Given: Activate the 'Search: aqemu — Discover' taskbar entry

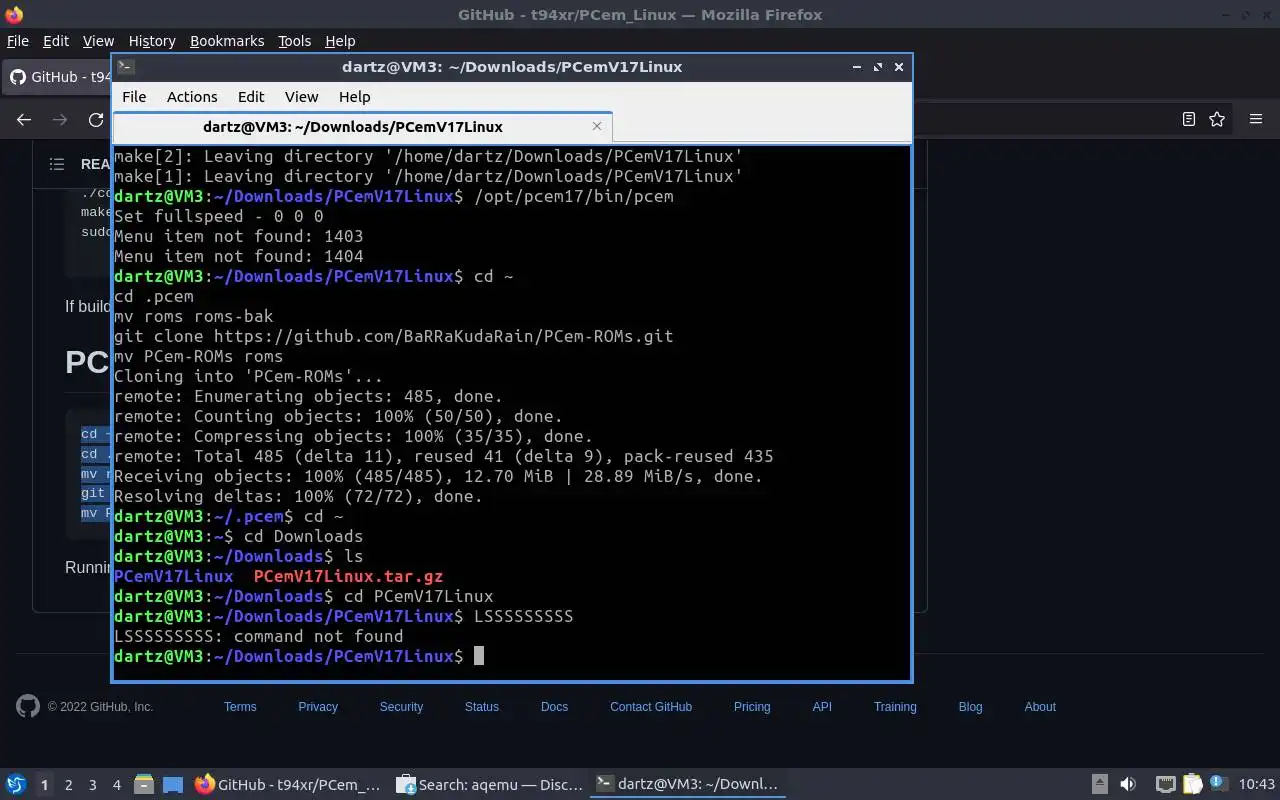Looking at the screenshot, I should (x=489, y=785).
